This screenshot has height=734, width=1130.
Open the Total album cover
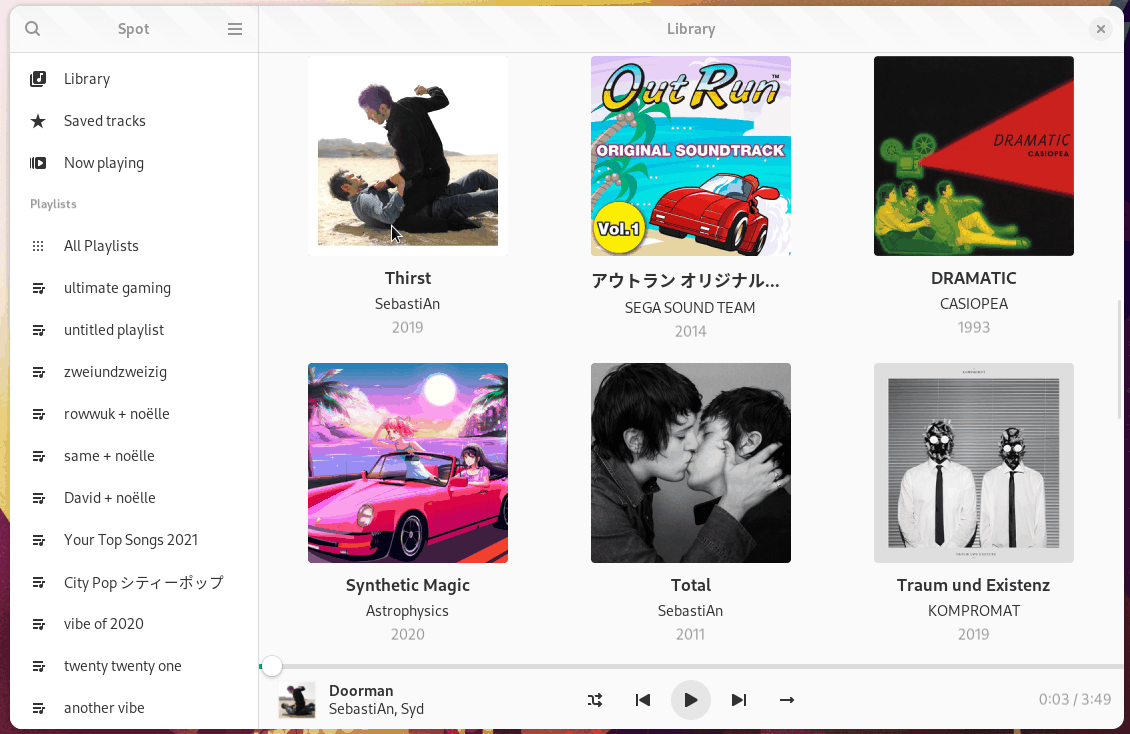[690, 463]
